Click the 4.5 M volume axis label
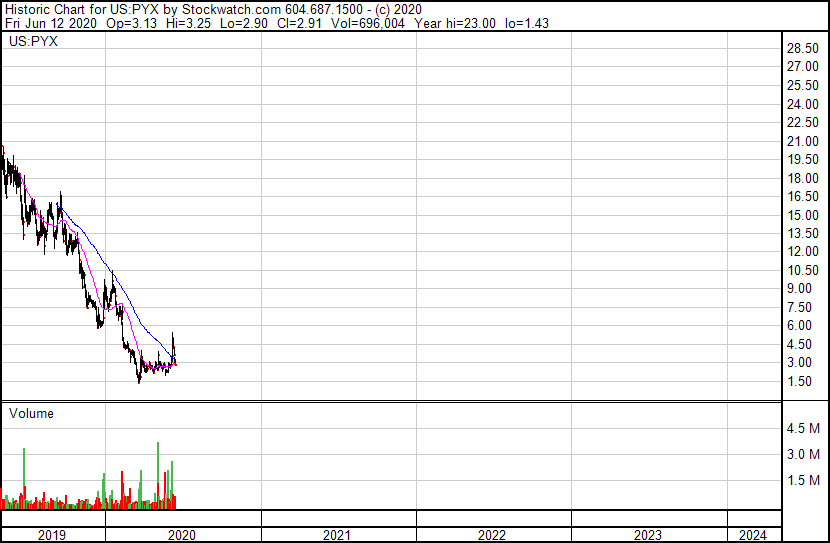830x543 pixels. tap(803, 428)
